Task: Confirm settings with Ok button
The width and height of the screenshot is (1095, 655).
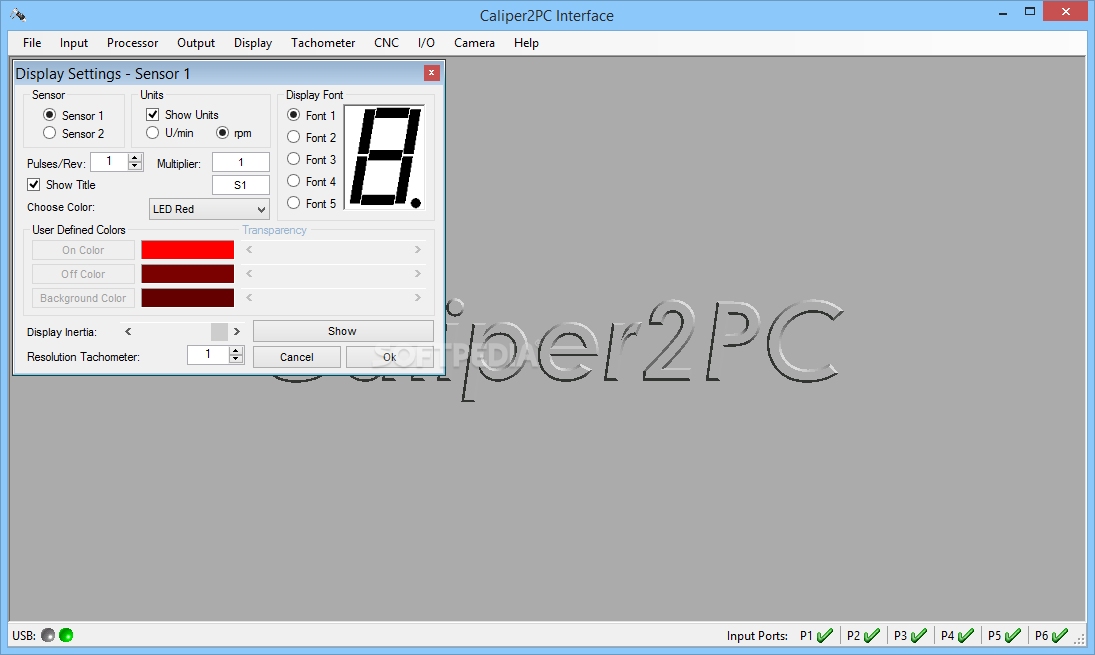Action: [390, 357]
